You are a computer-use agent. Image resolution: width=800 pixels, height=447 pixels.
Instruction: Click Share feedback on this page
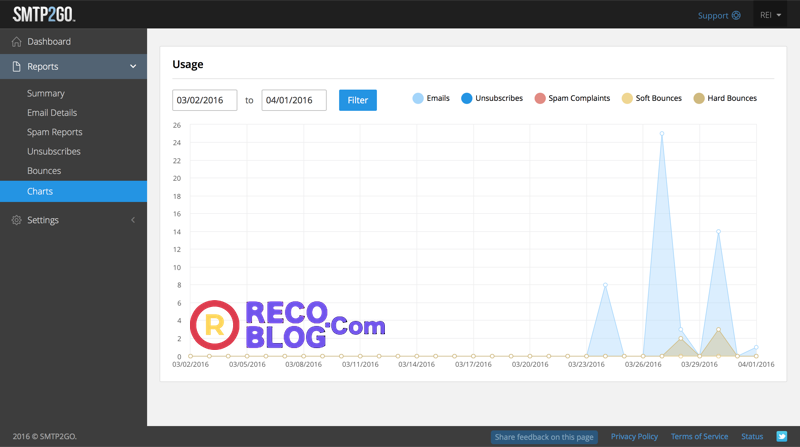[x=544, y=437]
